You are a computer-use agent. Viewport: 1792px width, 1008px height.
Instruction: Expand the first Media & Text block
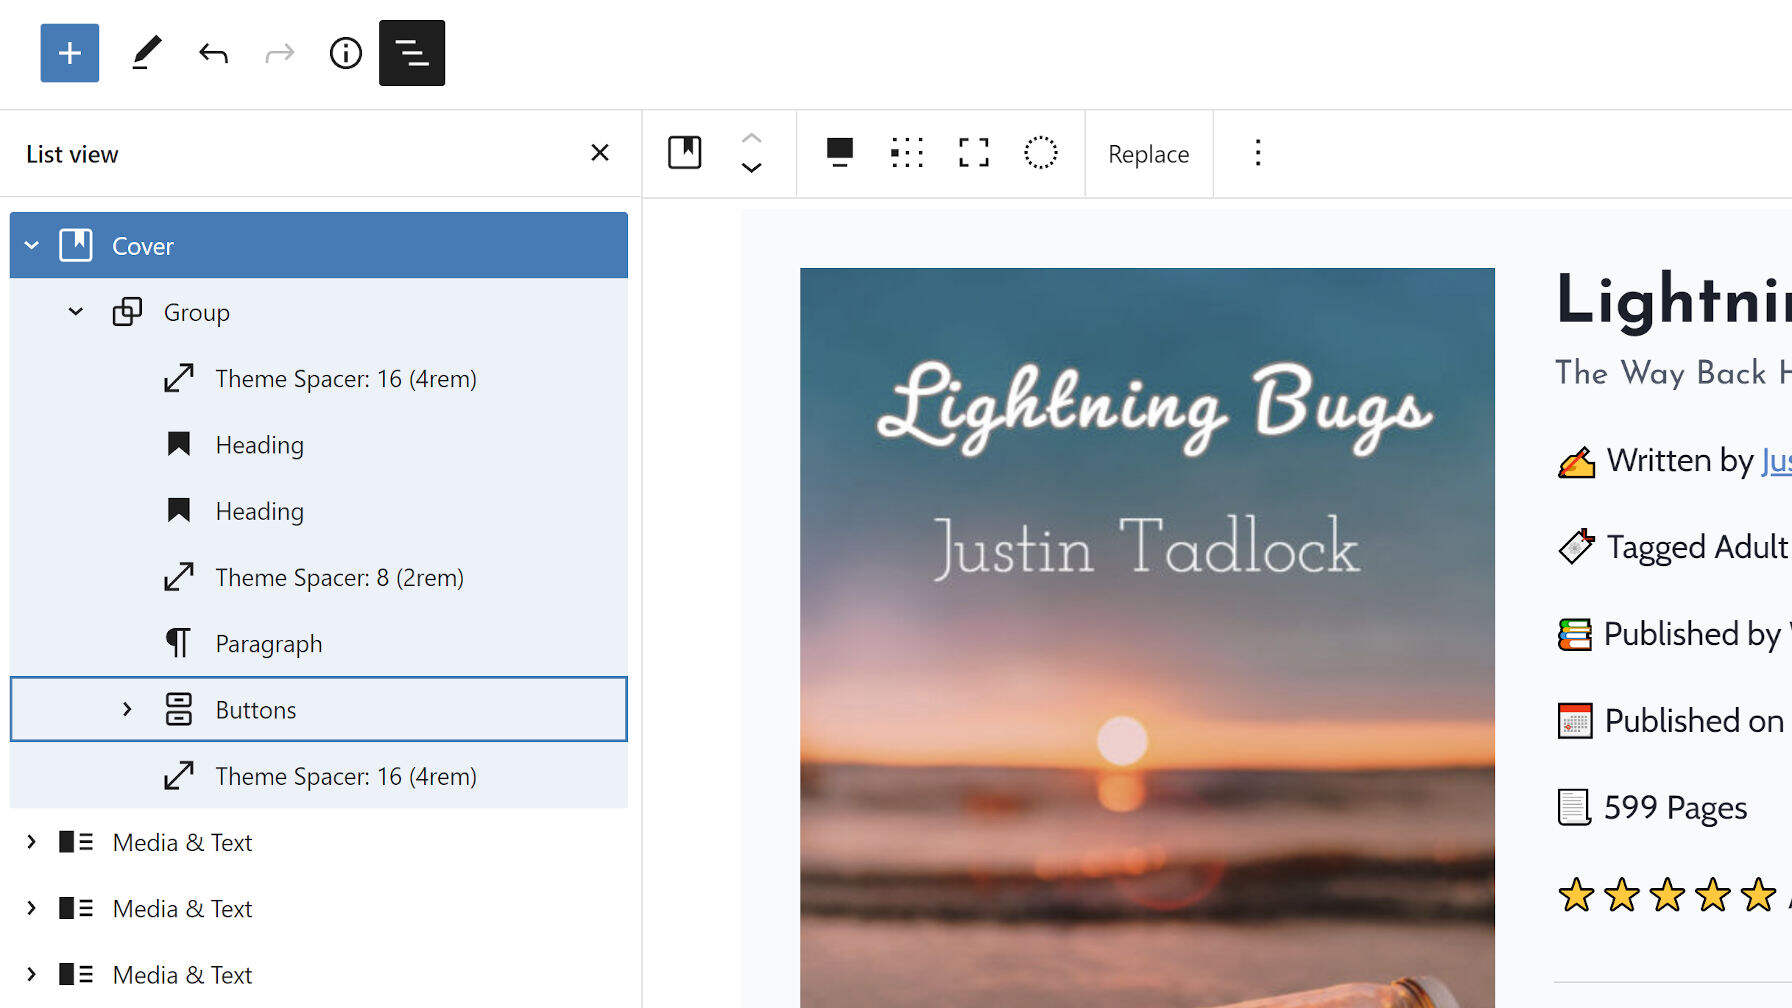point(32,842)
